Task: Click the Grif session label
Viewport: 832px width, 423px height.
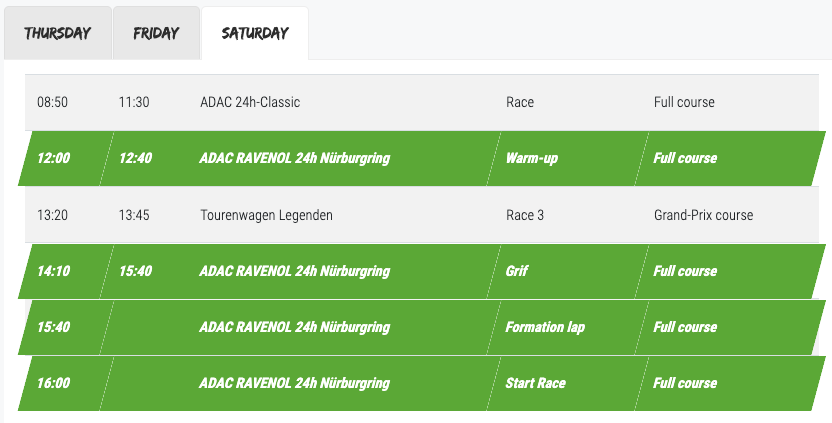Action: click(517, 271)
